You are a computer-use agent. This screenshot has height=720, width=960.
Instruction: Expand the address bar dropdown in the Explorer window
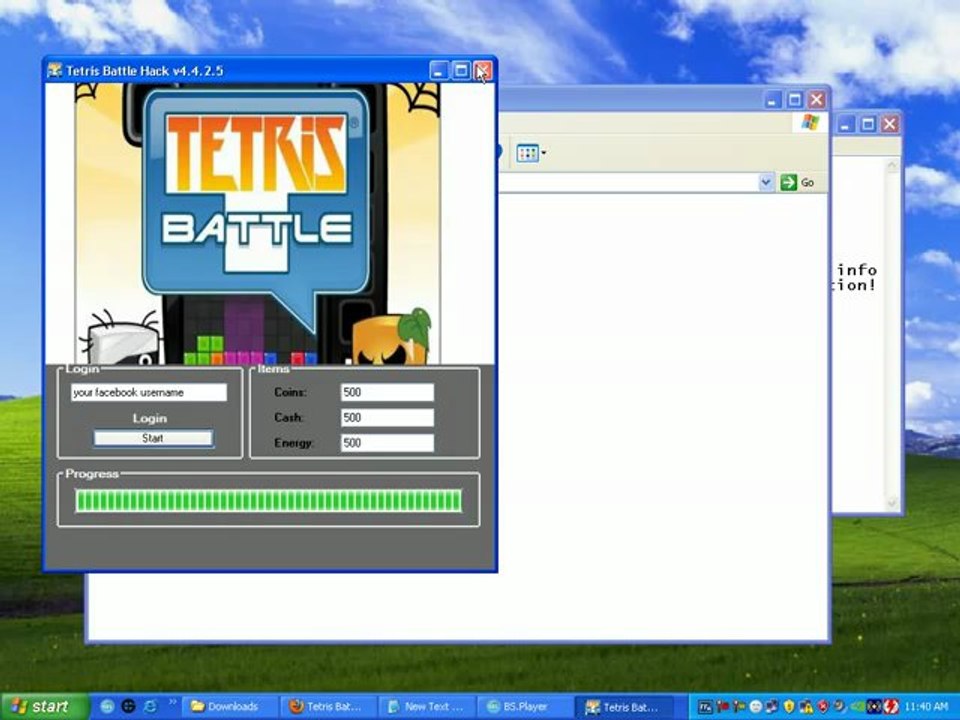(765, 182)
